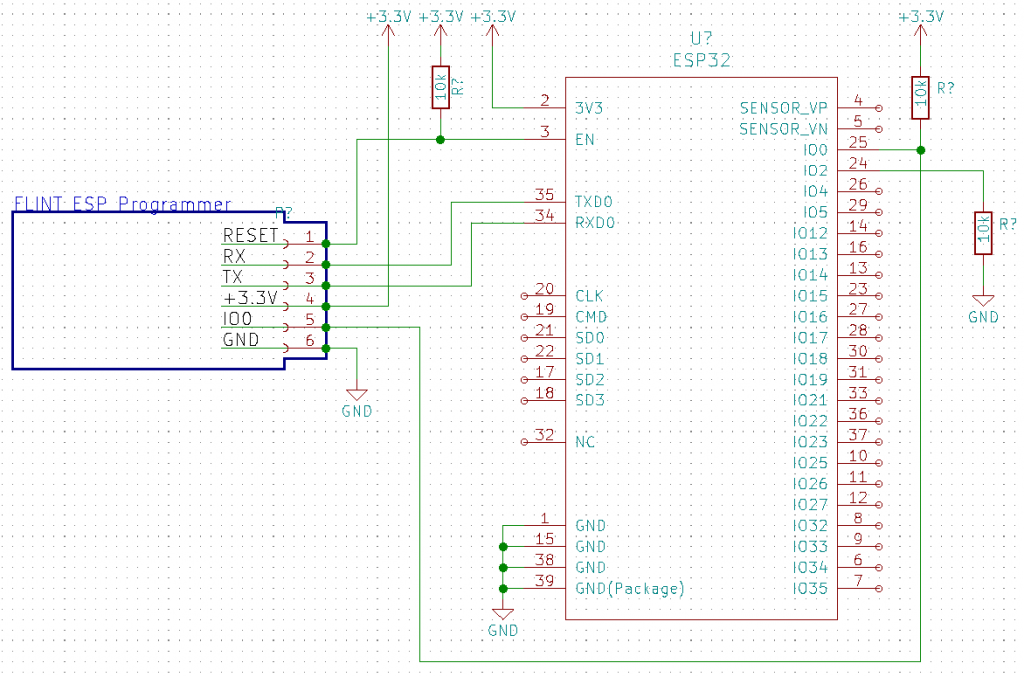Click the IO35 pin label
This screenshot has width=1024, height=677.
[810, 588]
